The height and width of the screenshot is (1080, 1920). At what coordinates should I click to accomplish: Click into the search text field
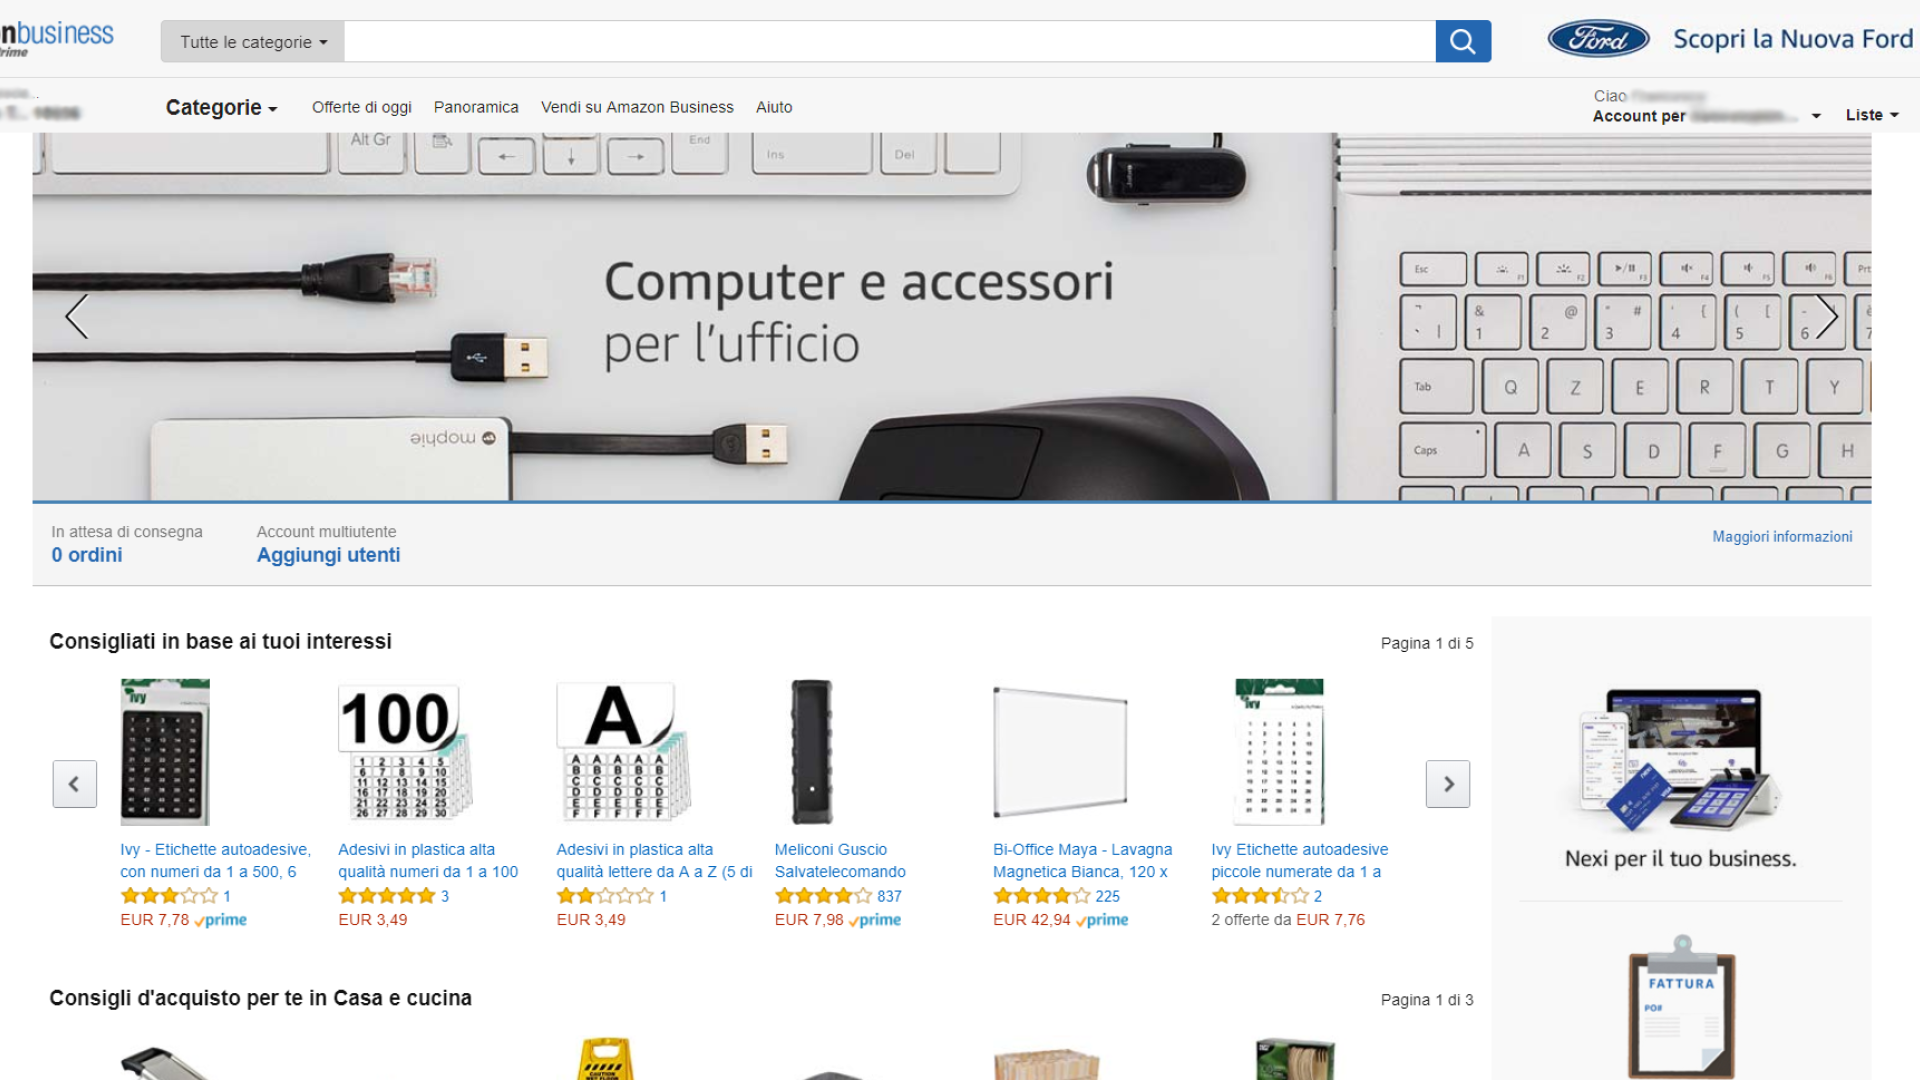pos(890,42)
